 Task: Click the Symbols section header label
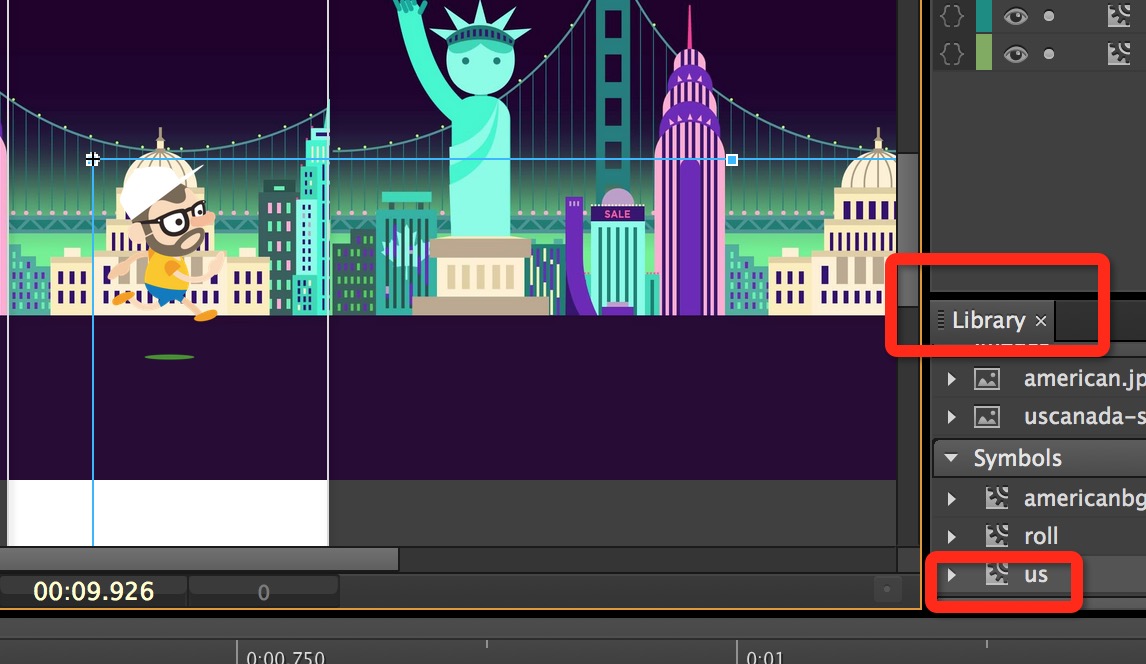click(1017, 458)
